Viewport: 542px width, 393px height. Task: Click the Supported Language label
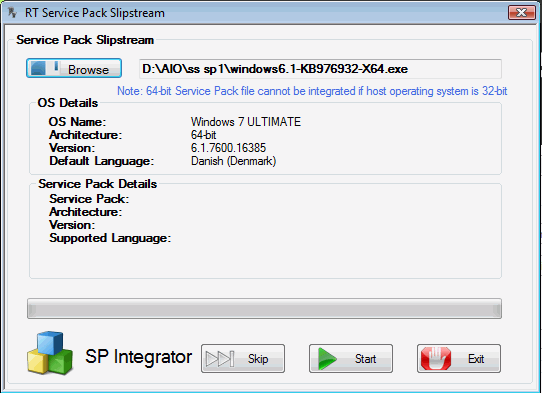click(x=110, y=238)
